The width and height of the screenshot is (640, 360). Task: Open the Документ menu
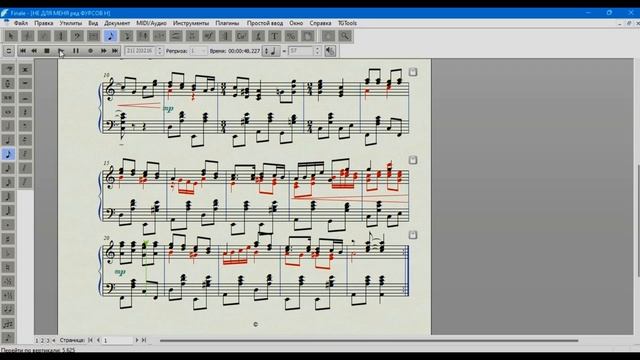[x=117, y=23]
